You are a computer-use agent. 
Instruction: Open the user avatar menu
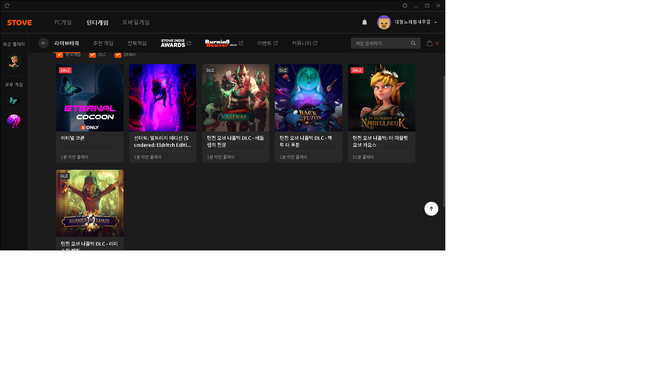tap(384, 22)
